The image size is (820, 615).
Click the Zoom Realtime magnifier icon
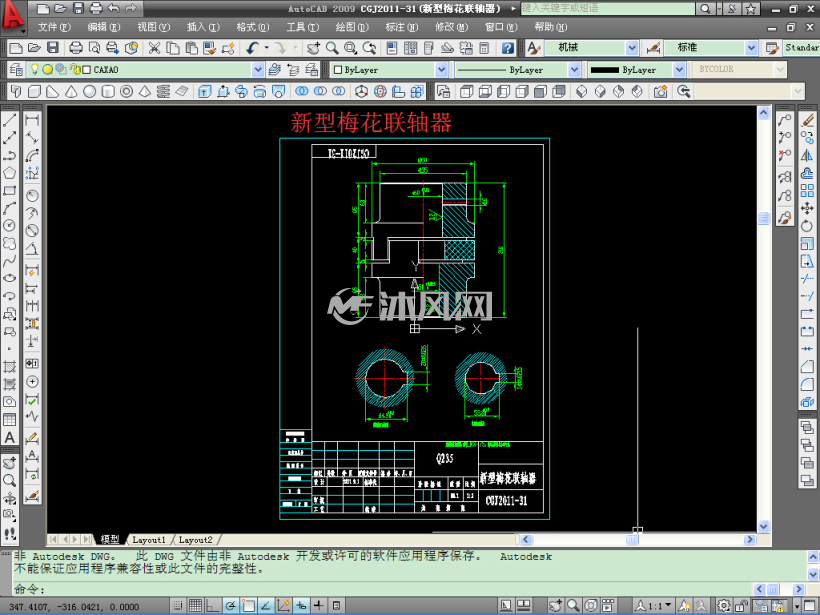coord(332,48)
